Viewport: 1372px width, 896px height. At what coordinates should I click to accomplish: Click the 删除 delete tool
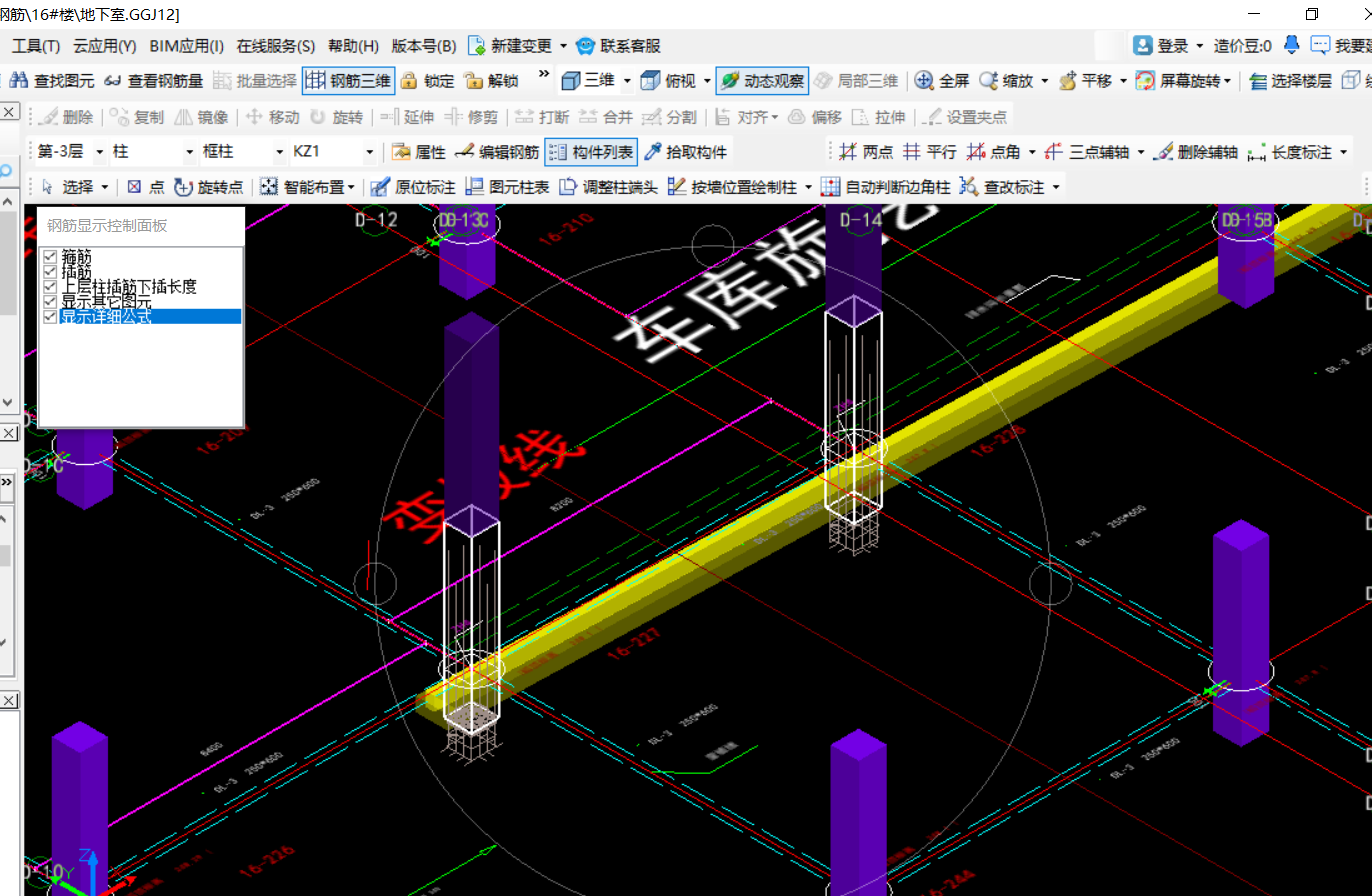pyautogui.click(x=66, y=117)
